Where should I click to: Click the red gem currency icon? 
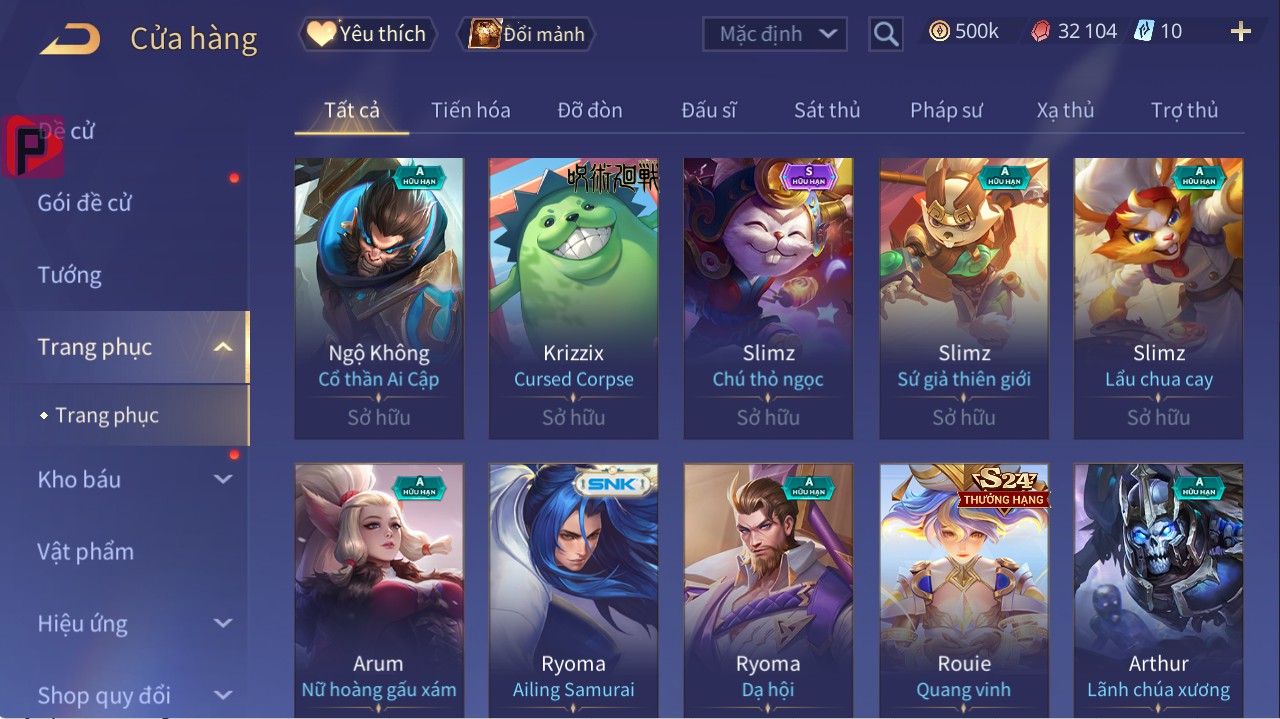(1041, 32)
